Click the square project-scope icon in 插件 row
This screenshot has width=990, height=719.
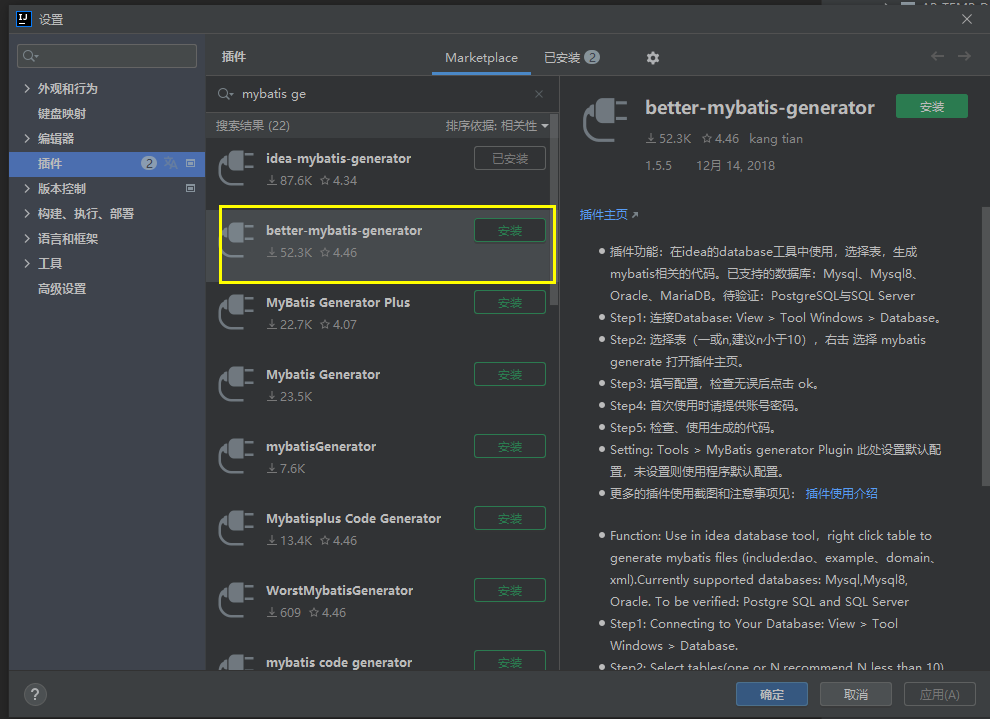tap(191, 163)
